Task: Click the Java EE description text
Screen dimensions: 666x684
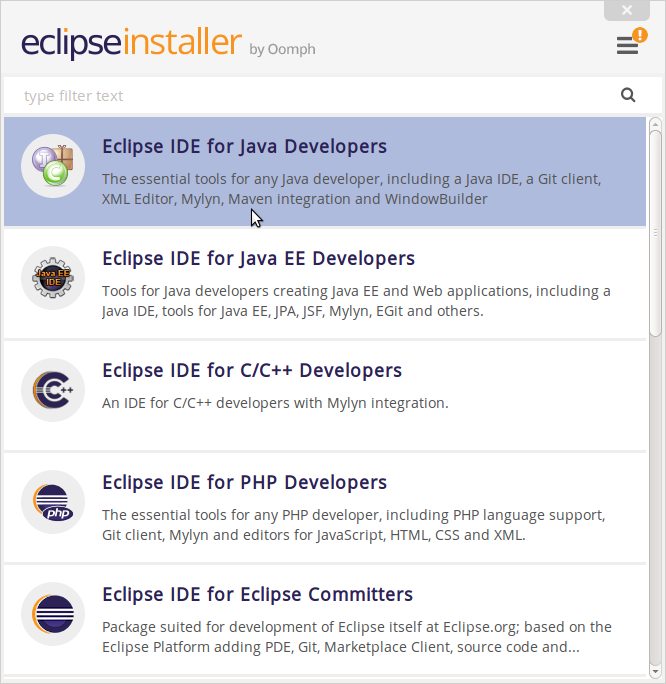Action: coord(356,301)
